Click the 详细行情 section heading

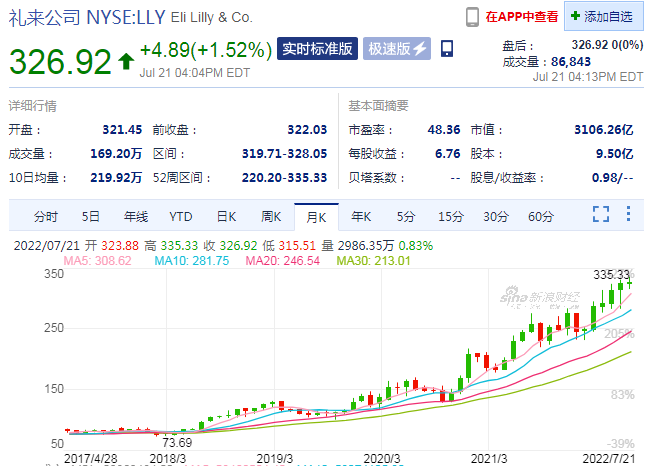(x=33, y=106)
